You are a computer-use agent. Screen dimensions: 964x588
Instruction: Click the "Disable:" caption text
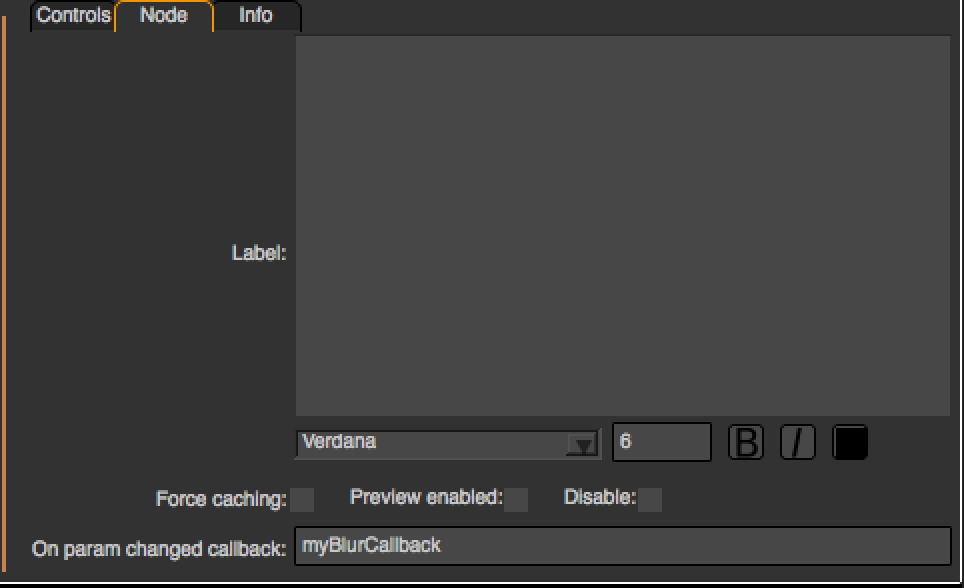point(600,497)
